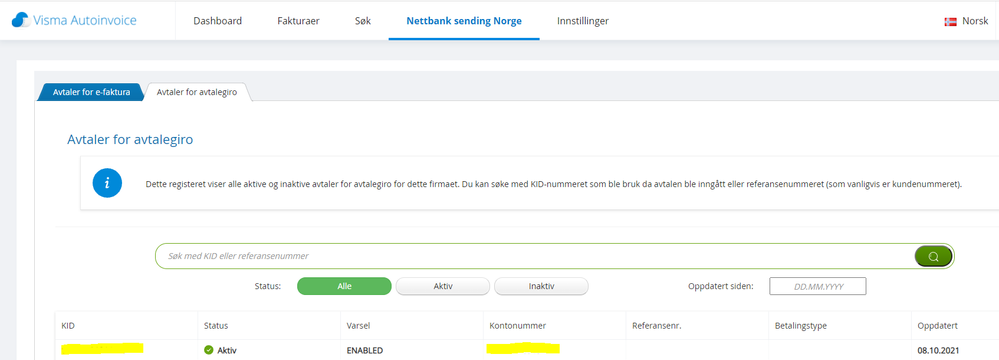Open the Norsk language selector
999x360 pixels.
coord(967,21)
